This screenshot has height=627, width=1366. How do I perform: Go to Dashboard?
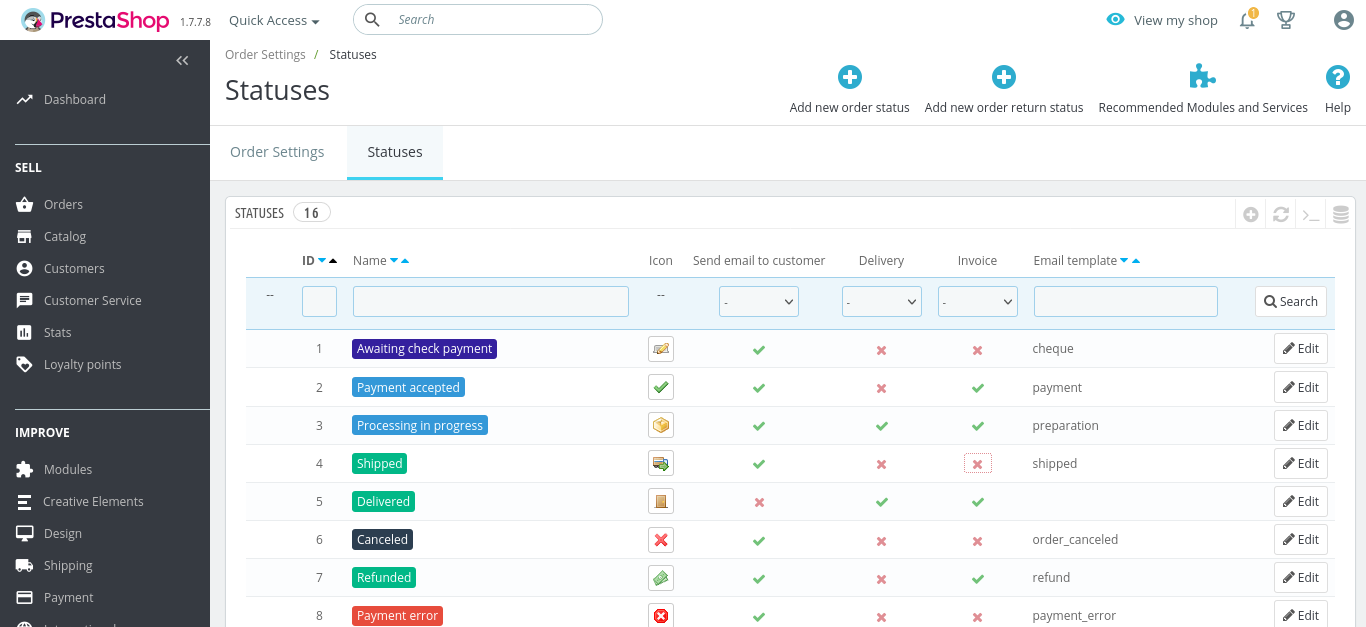pyautogui.click(x=75, y=99)
